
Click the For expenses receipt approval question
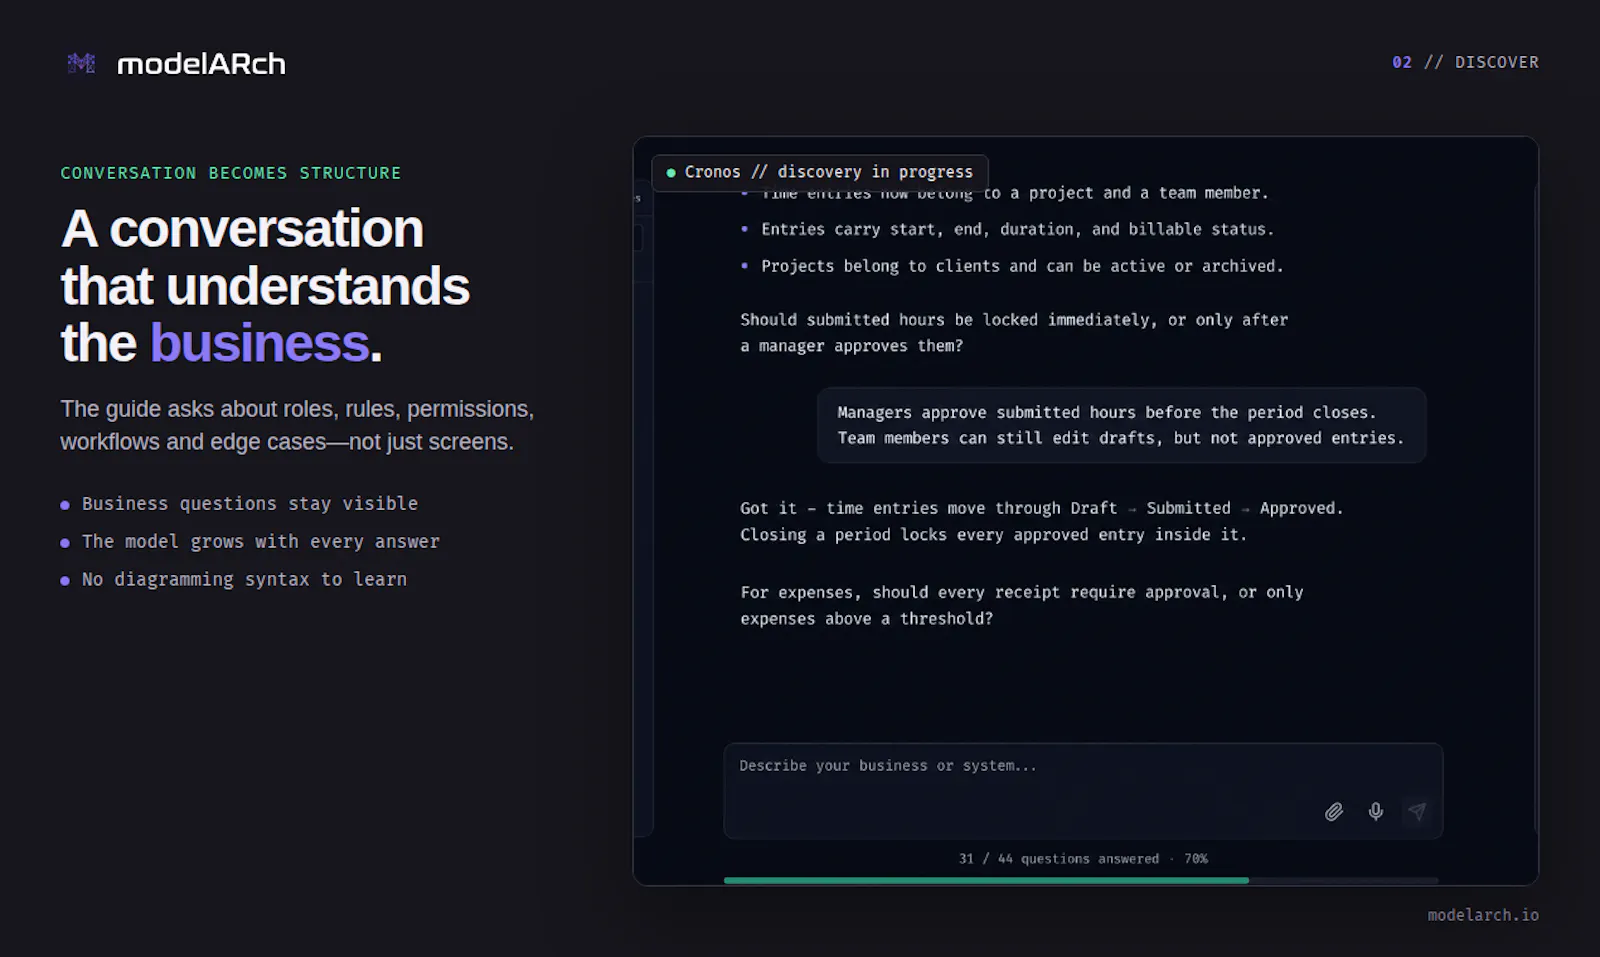point(1022,605)
